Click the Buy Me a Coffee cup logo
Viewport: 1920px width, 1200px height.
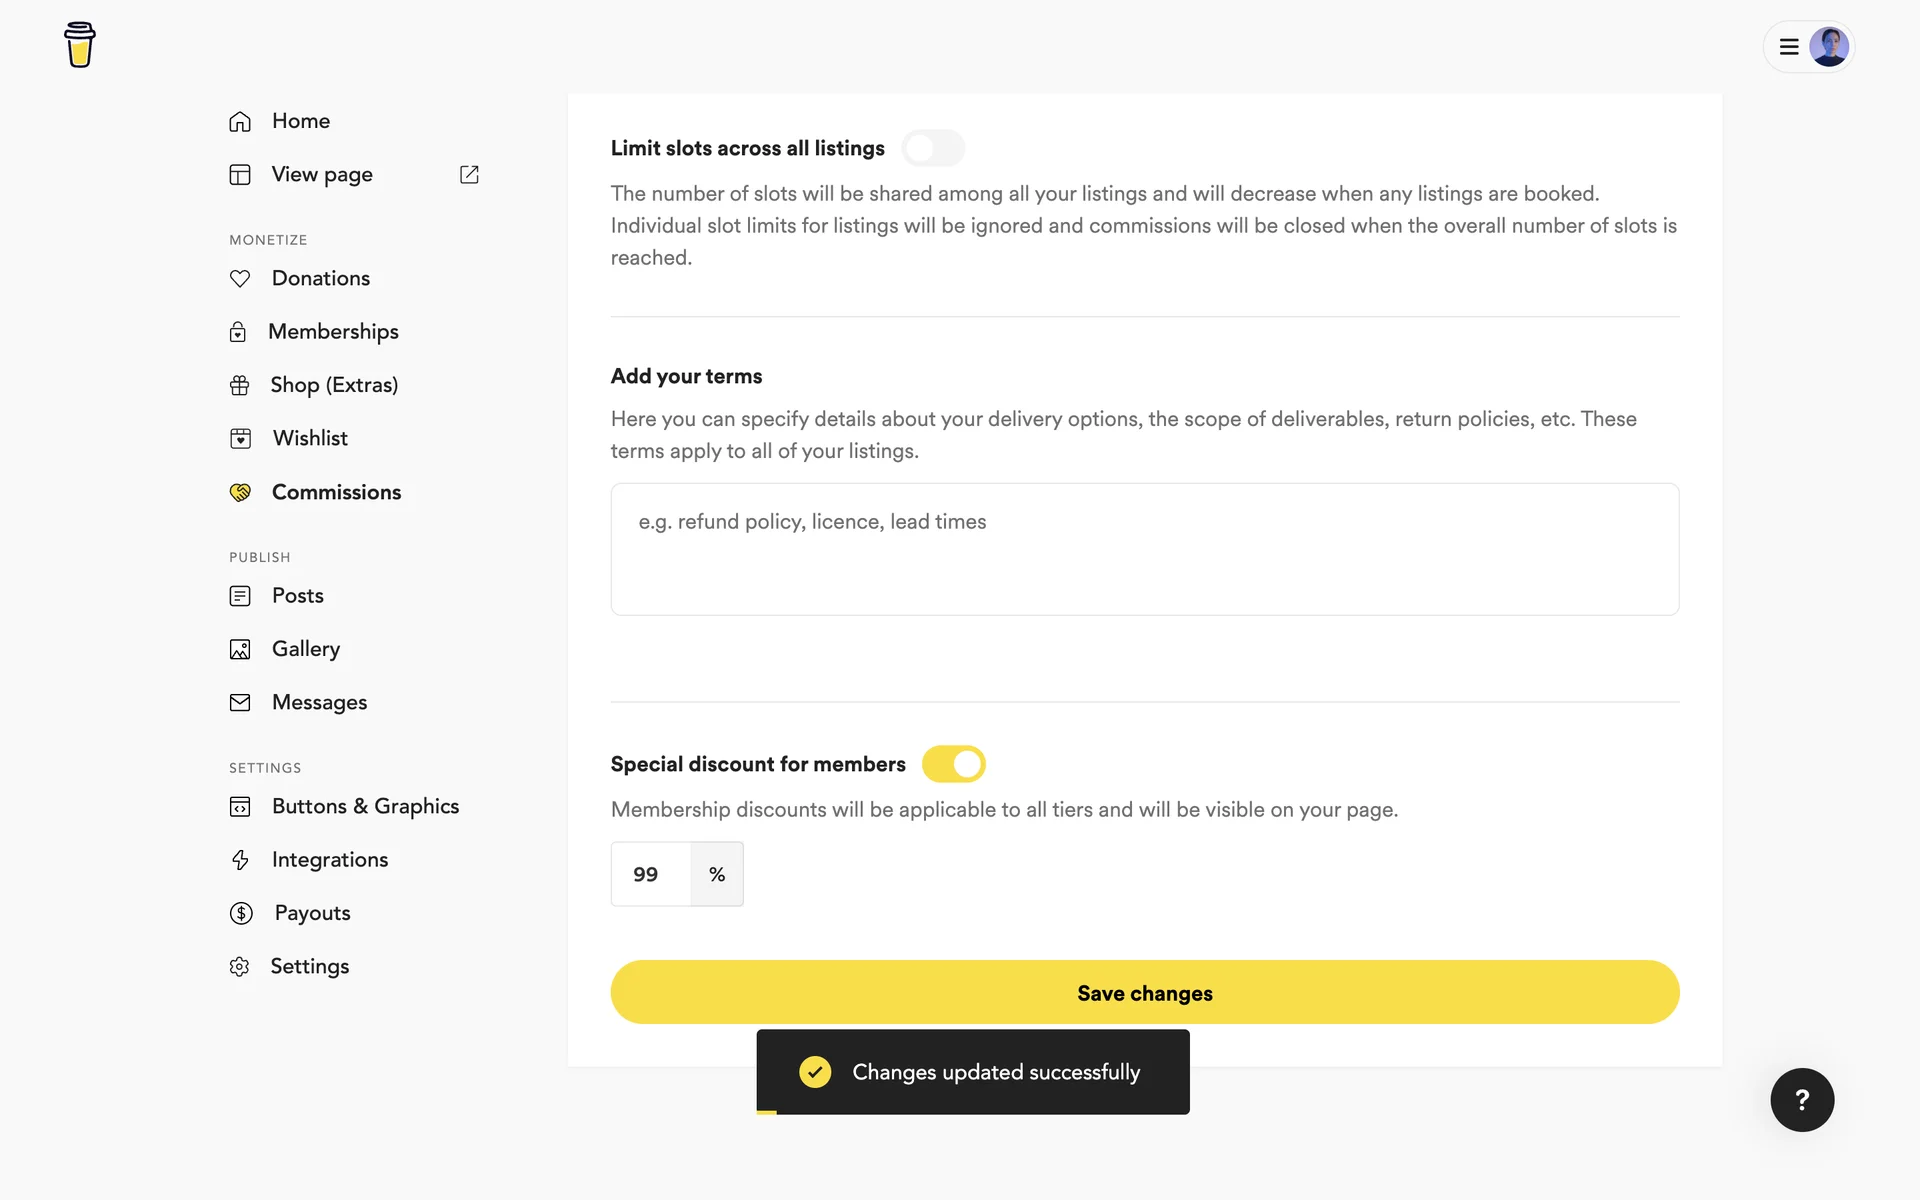[x=80, y=45]
